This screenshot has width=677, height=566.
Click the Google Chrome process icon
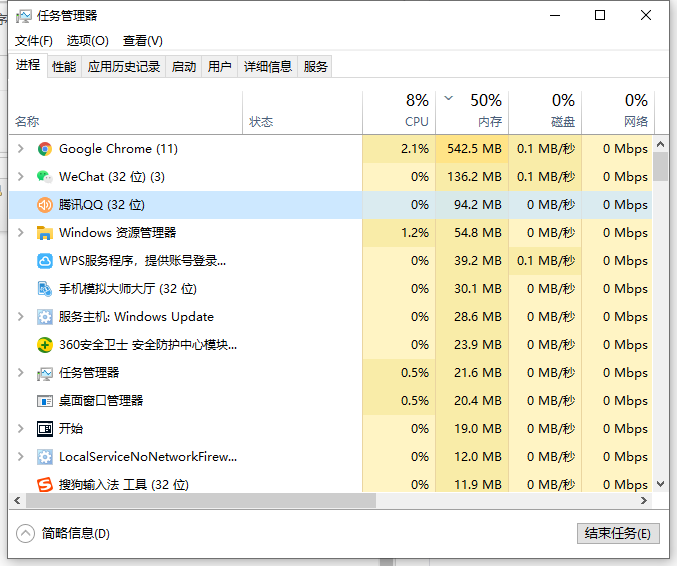coord(44,149)
